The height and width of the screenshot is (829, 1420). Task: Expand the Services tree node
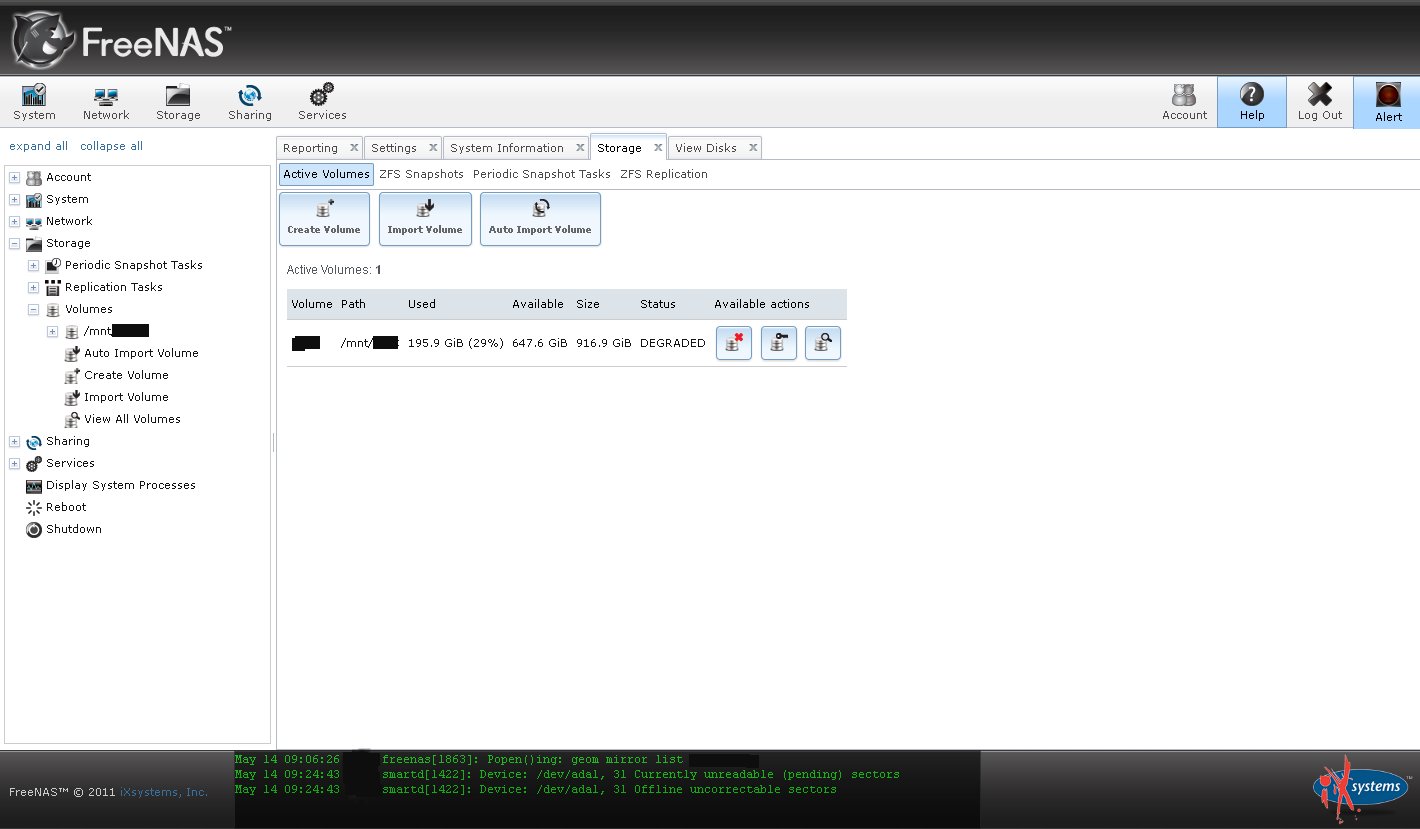click(x=14, y=463)
